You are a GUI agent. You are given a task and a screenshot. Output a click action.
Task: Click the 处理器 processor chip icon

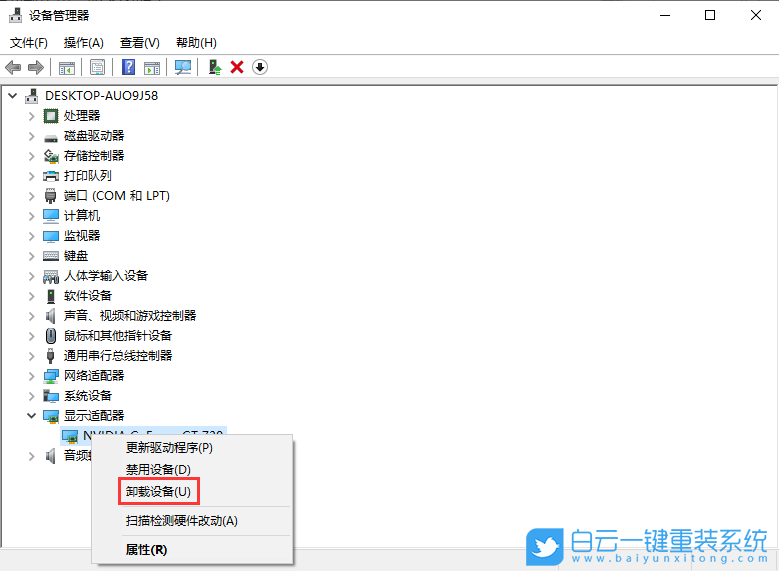pos(51,116)
